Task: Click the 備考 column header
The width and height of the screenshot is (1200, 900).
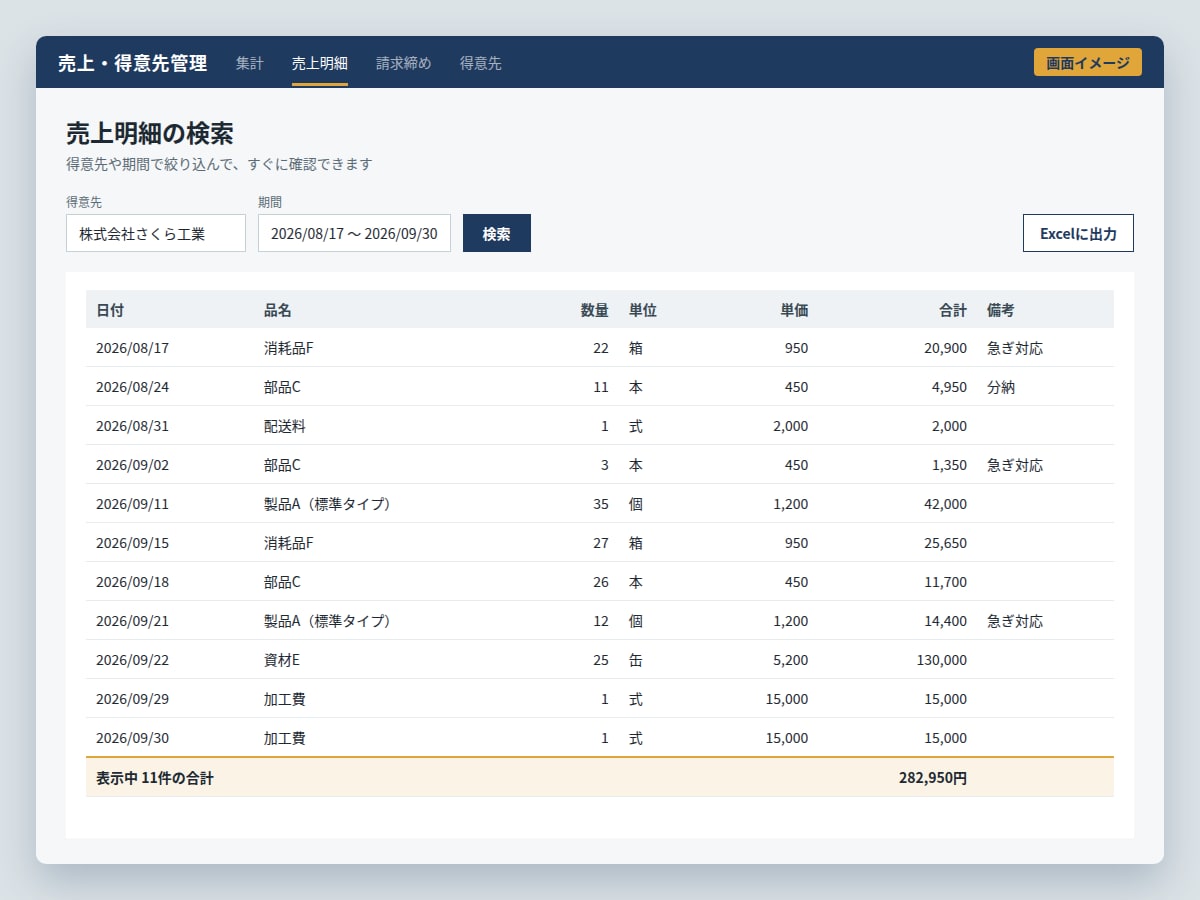Action: click(1001, 310)
